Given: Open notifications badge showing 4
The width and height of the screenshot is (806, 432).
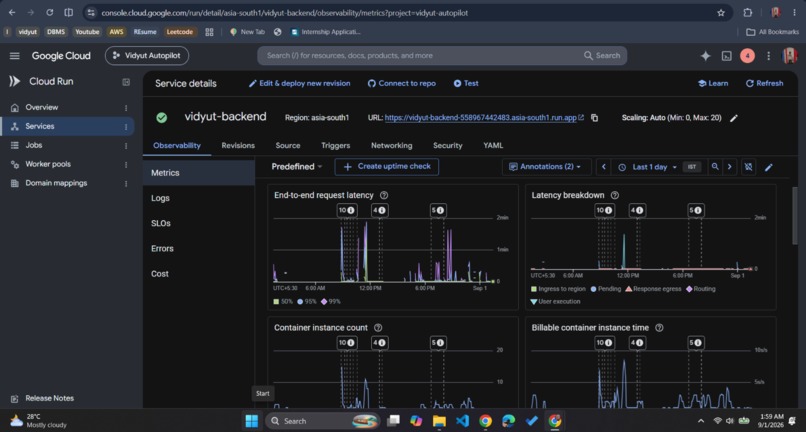Looking at the screenshot, I should 747,56.
